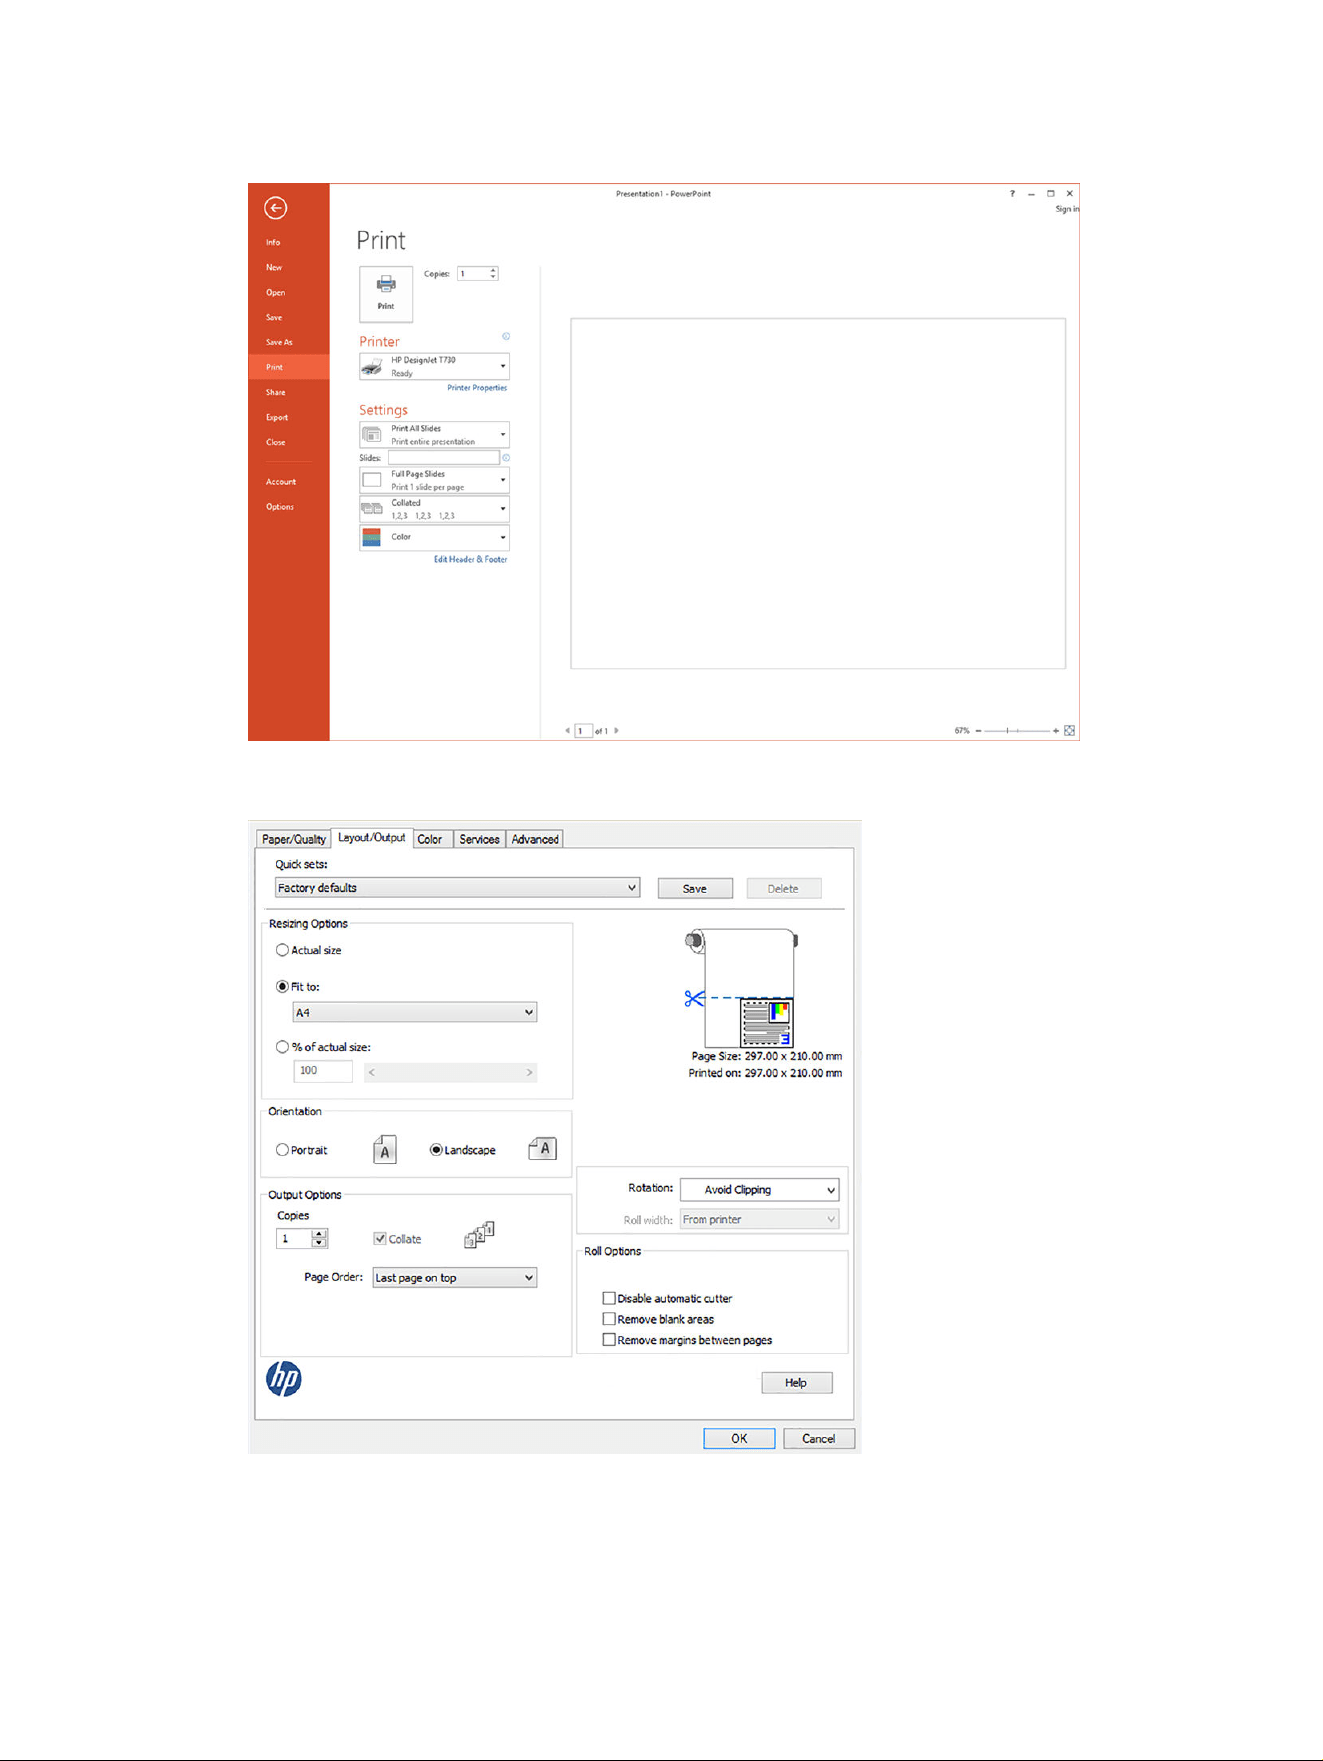This screenshot has height=1761, width=1323.
Task: Open Quick sets Factory defaults dropdown
Action: tap(457, 888)
